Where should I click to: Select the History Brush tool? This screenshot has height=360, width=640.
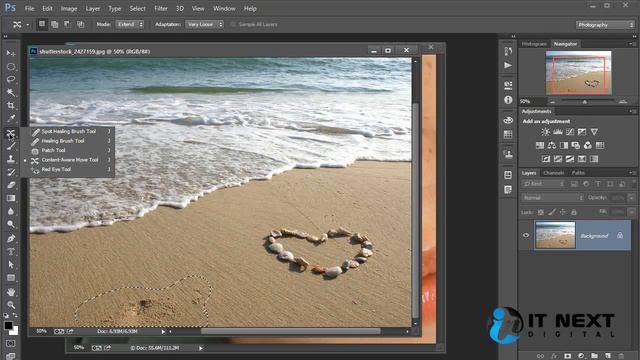click(11, 172)
